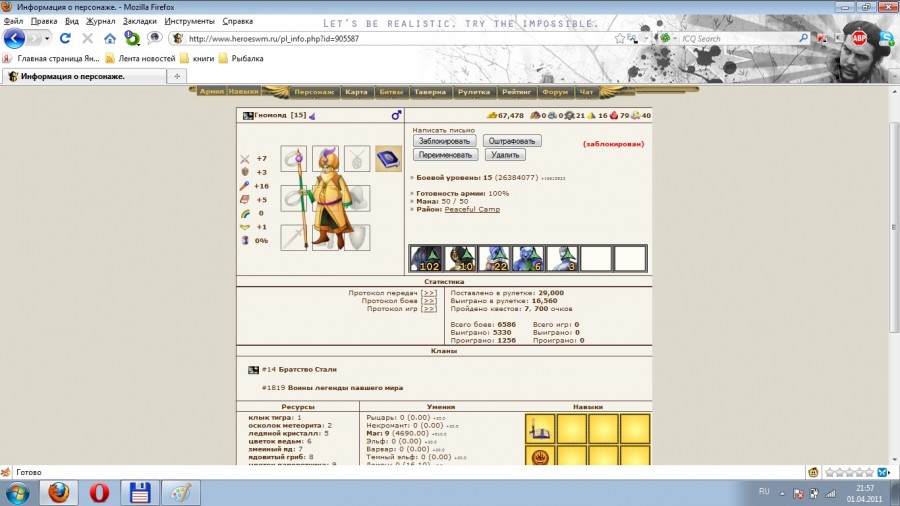The height and width of the screenshot is (506, 900).
Task: Open the Рейтинг game menu item
Action: 517,92
